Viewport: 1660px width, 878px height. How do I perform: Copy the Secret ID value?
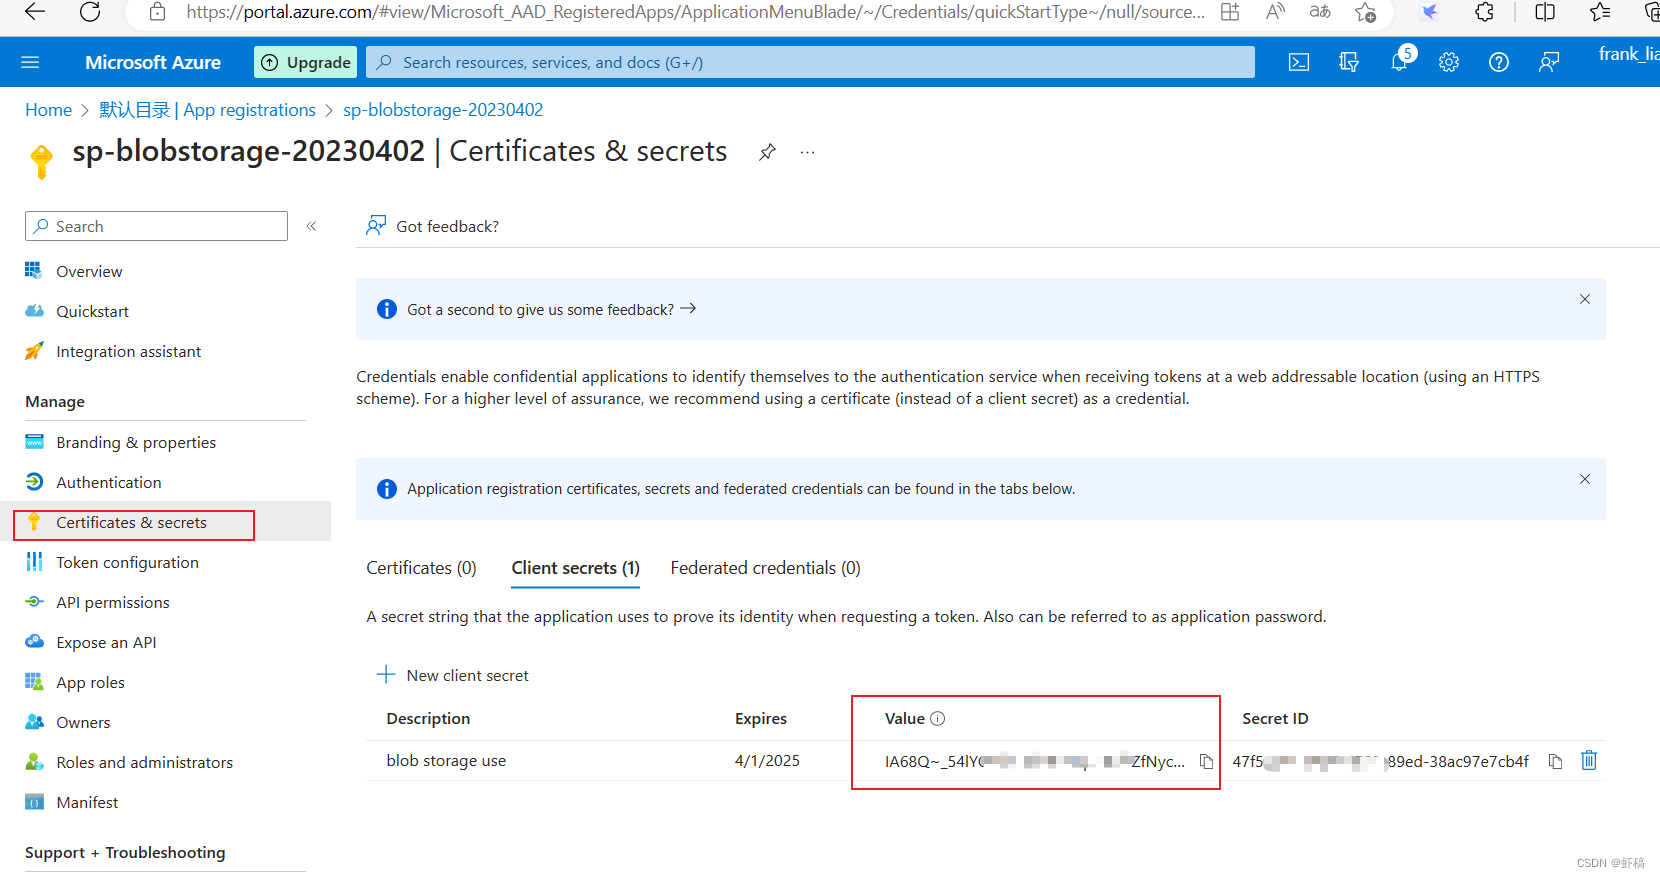1555,762
